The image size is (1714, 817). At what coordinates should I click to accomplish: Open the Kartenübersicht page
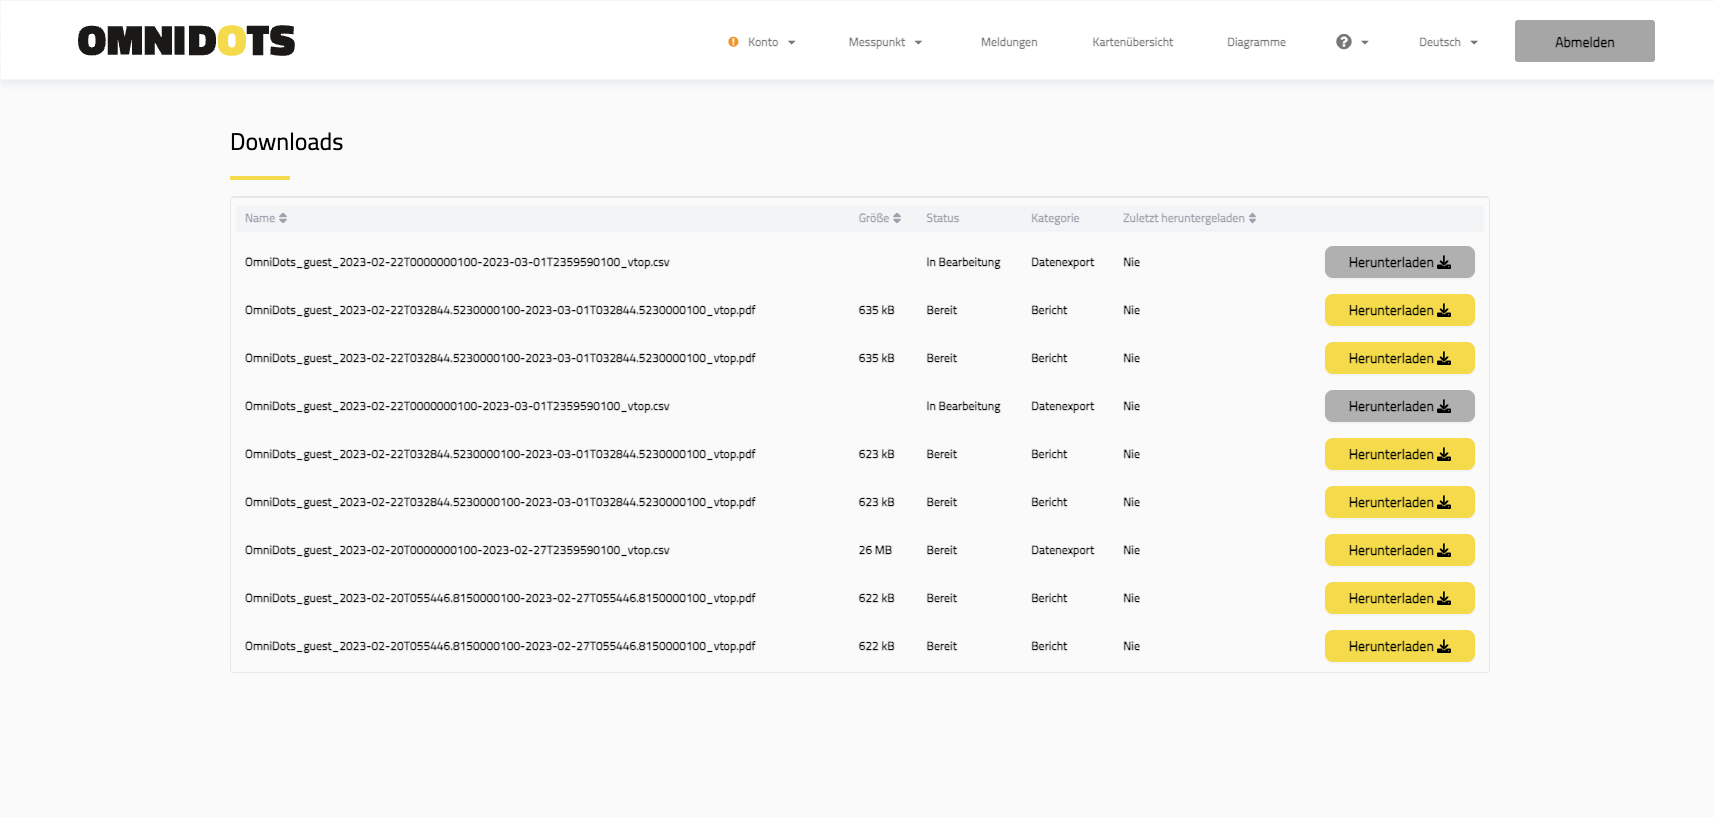[1132, 42]
